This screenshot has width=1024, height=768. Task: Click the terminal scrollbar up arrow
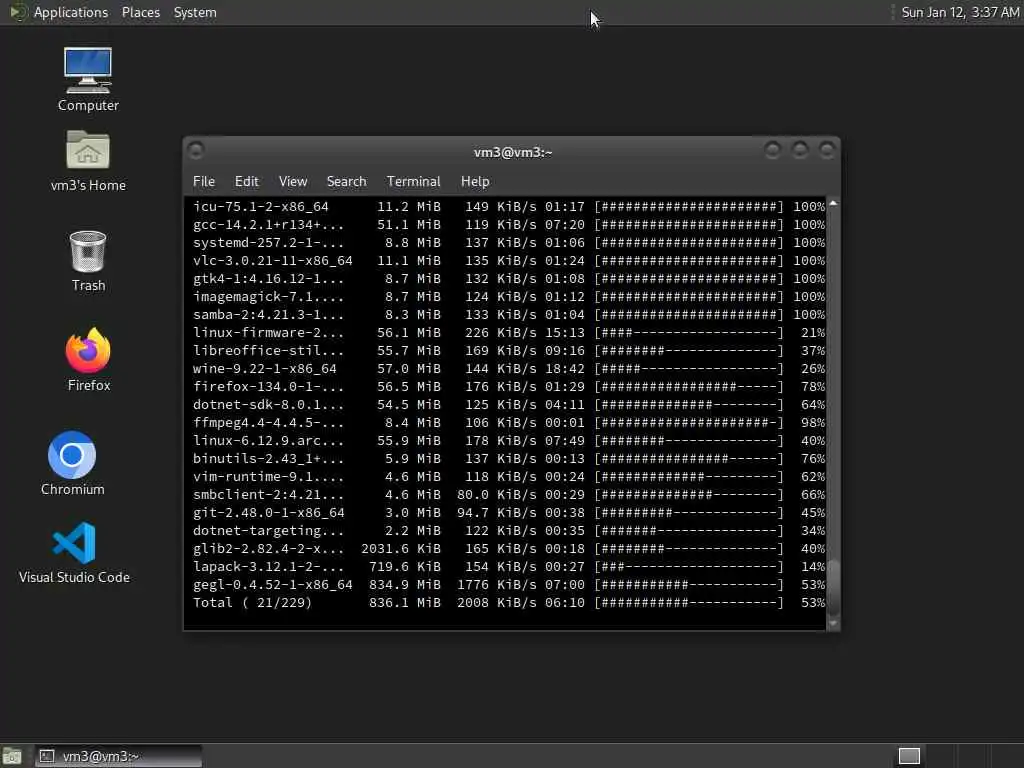click(833, 204)
